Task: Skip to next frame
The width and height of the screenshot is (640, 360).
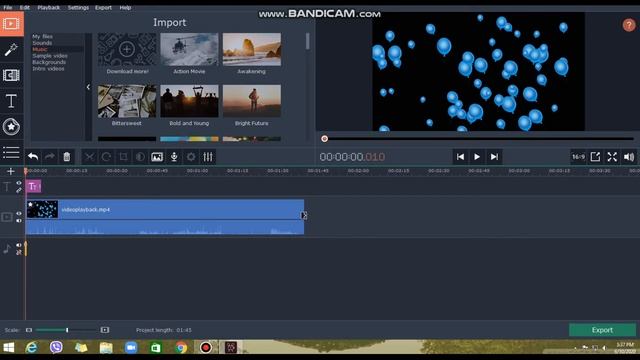Action: tap(494, 157)
